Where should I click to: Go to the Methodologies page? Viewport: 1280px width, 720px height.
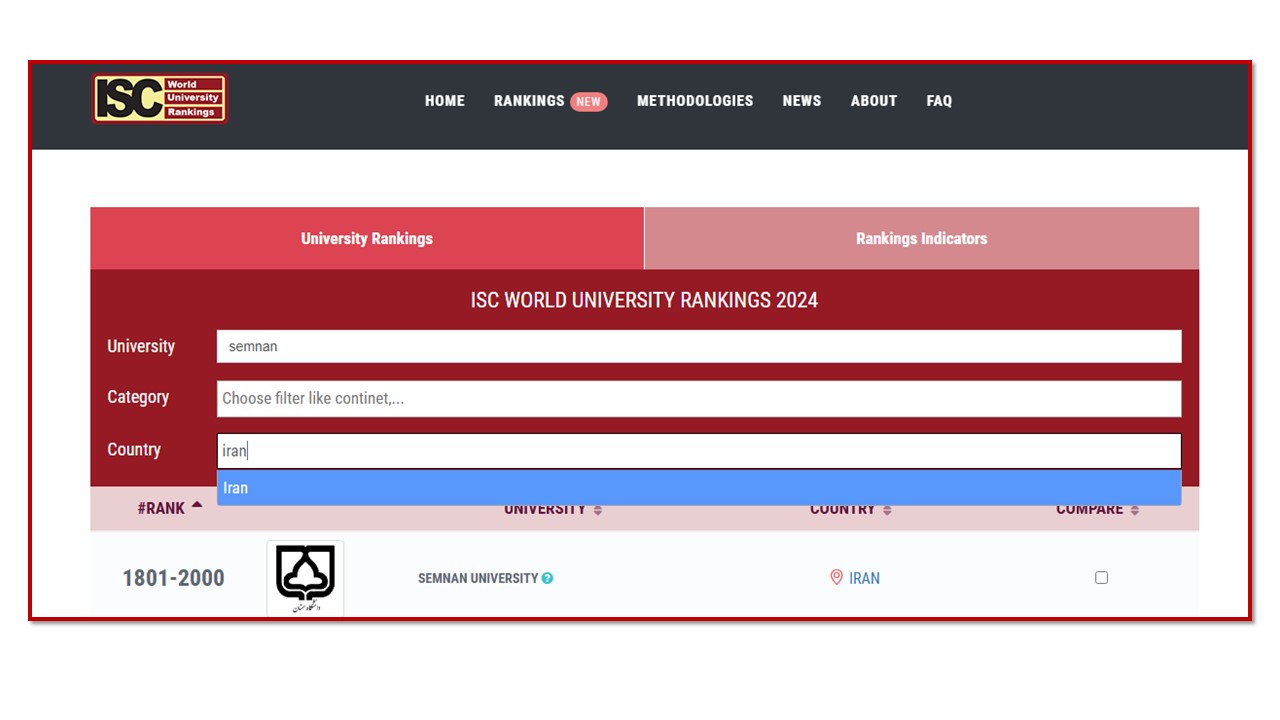coord(695,101)
